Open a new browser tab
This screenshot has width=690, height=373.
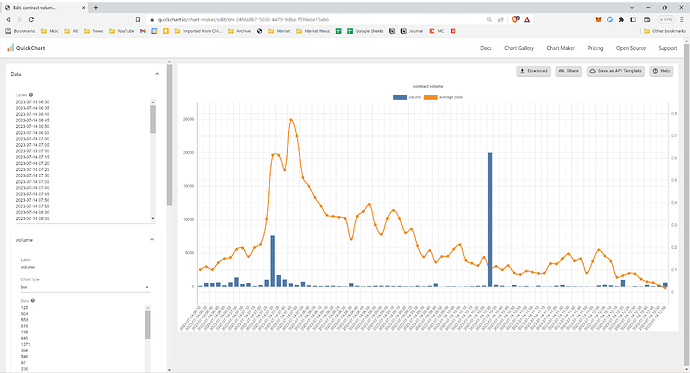tap(96, 7)
